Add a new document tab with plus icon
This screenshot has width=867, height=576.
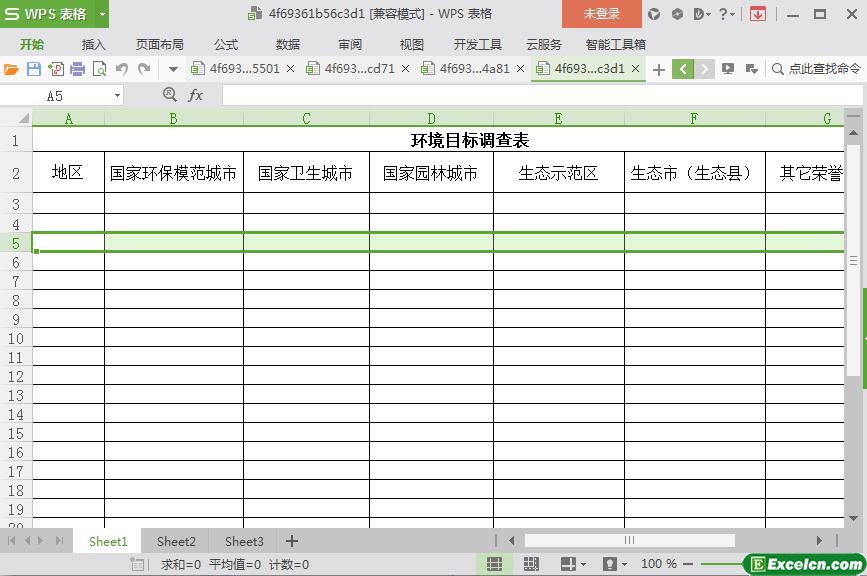(659, 69)
